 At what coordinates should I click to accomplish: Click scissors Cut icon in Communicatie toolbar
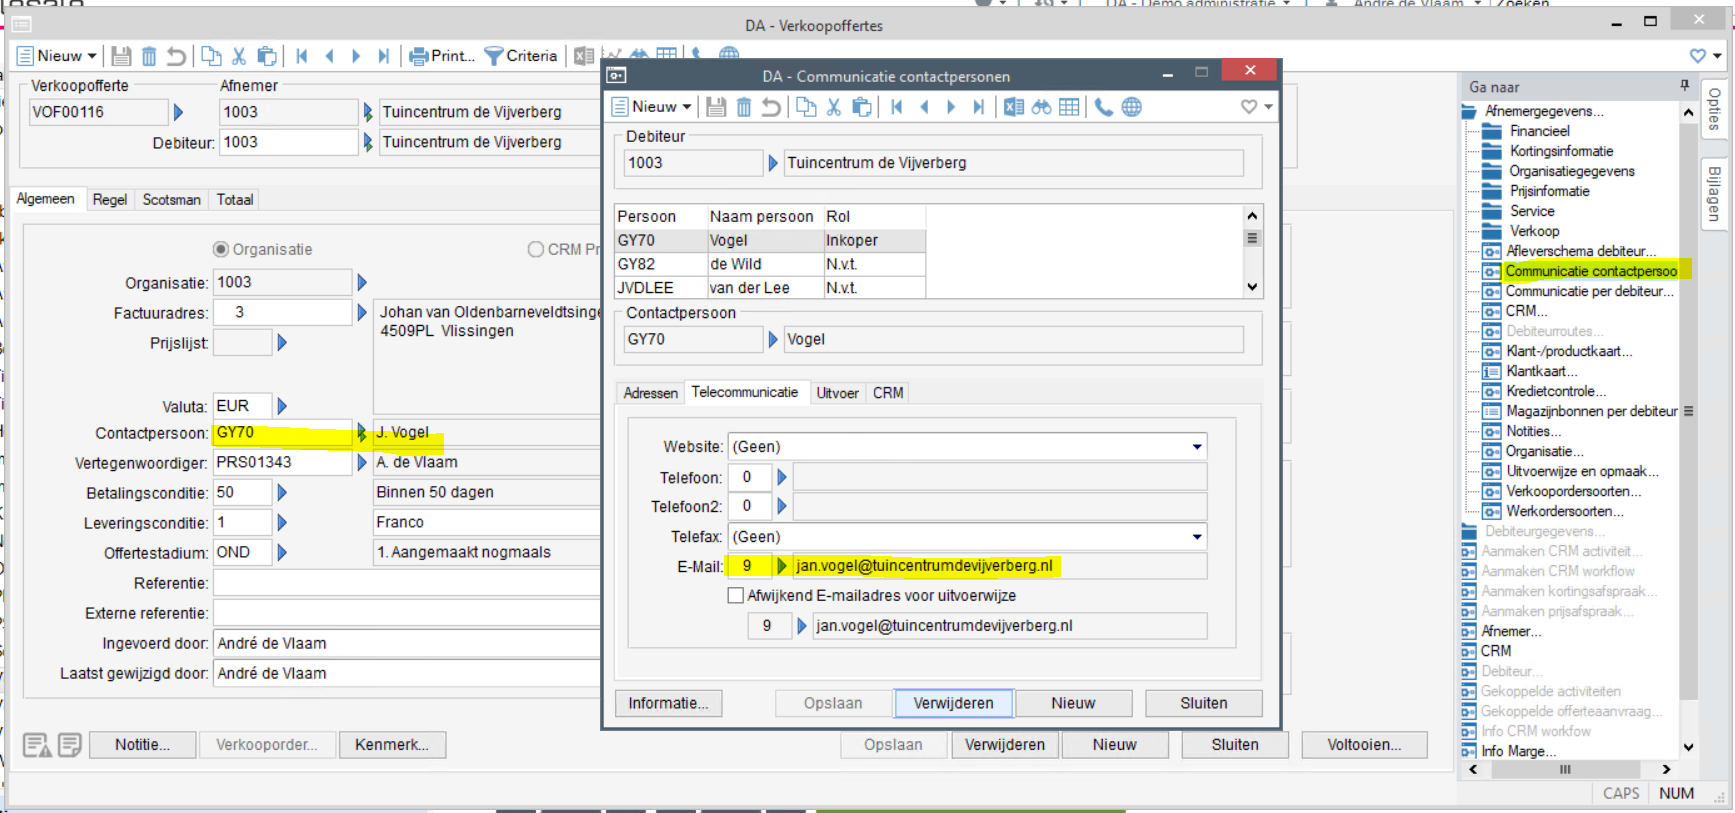point(834,107)
